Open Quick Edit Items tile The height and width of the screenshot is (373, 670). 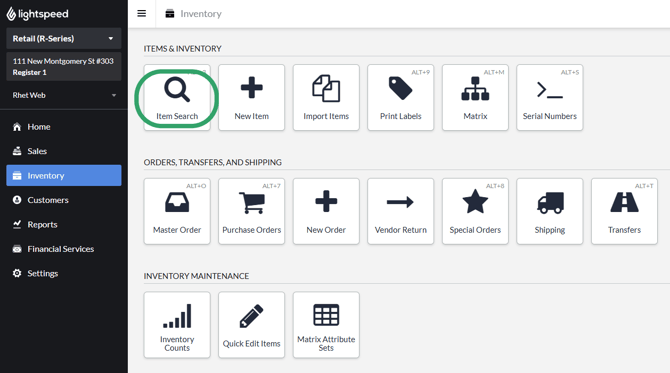click(251, 325)
